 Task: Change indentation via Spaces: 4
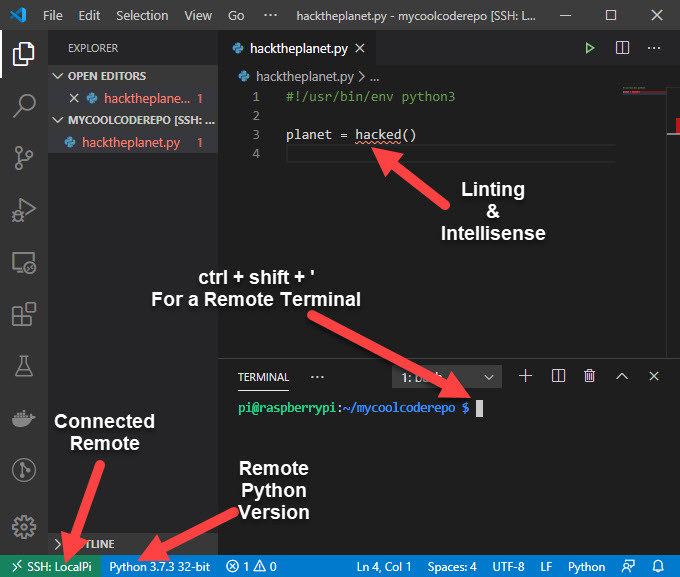452,566
